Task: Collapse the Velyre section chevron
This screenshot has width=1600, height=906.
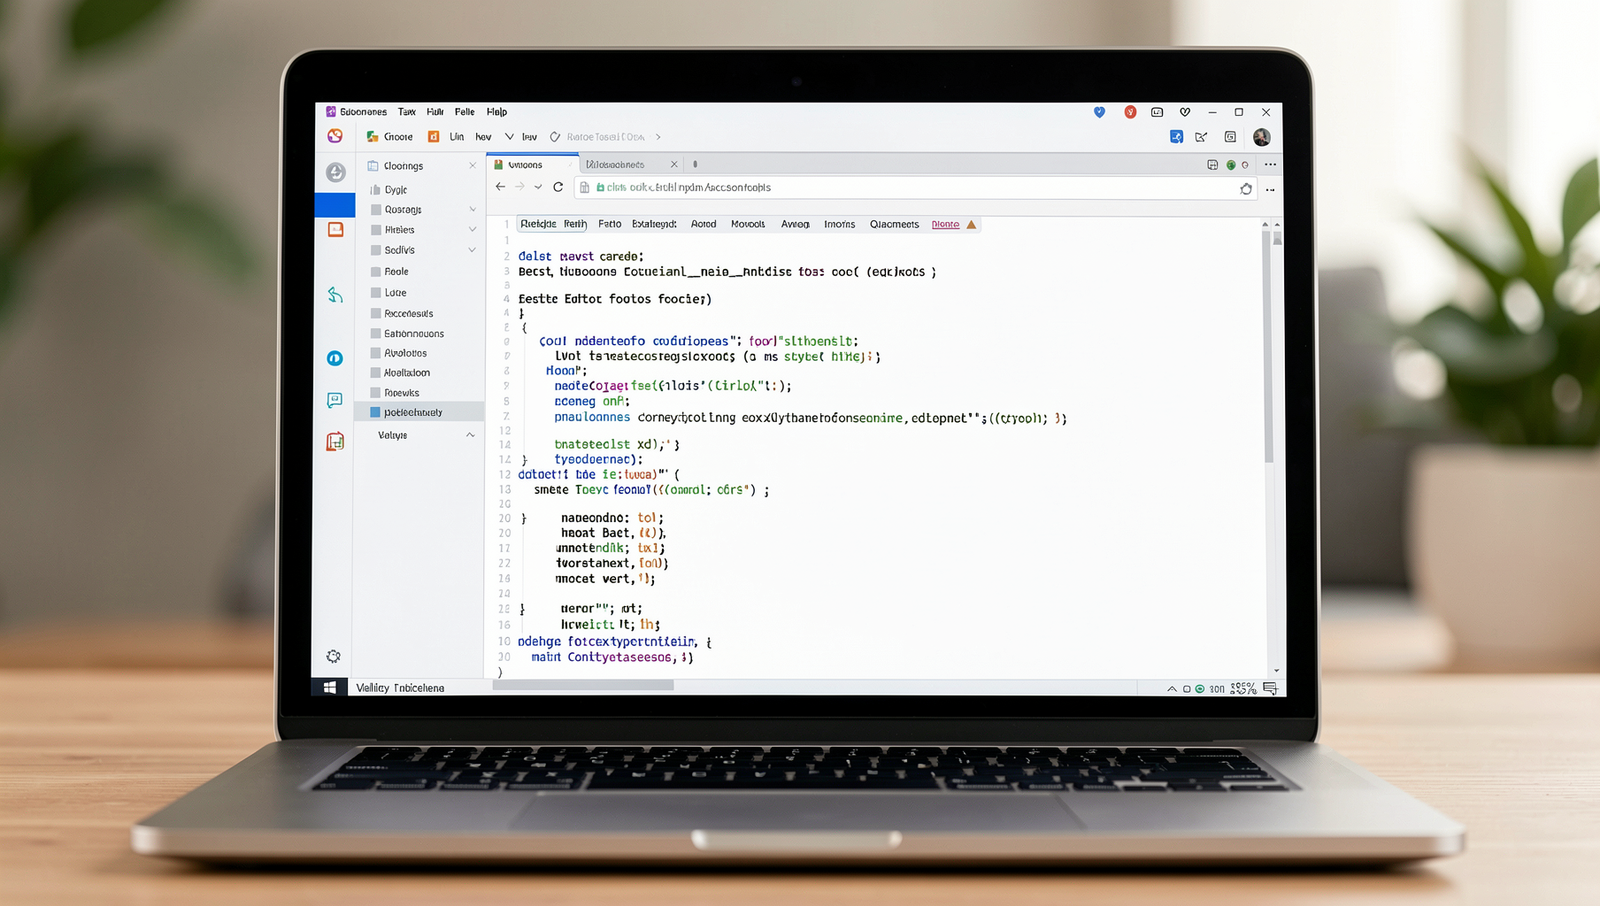Action: click(x=470, y=435)
